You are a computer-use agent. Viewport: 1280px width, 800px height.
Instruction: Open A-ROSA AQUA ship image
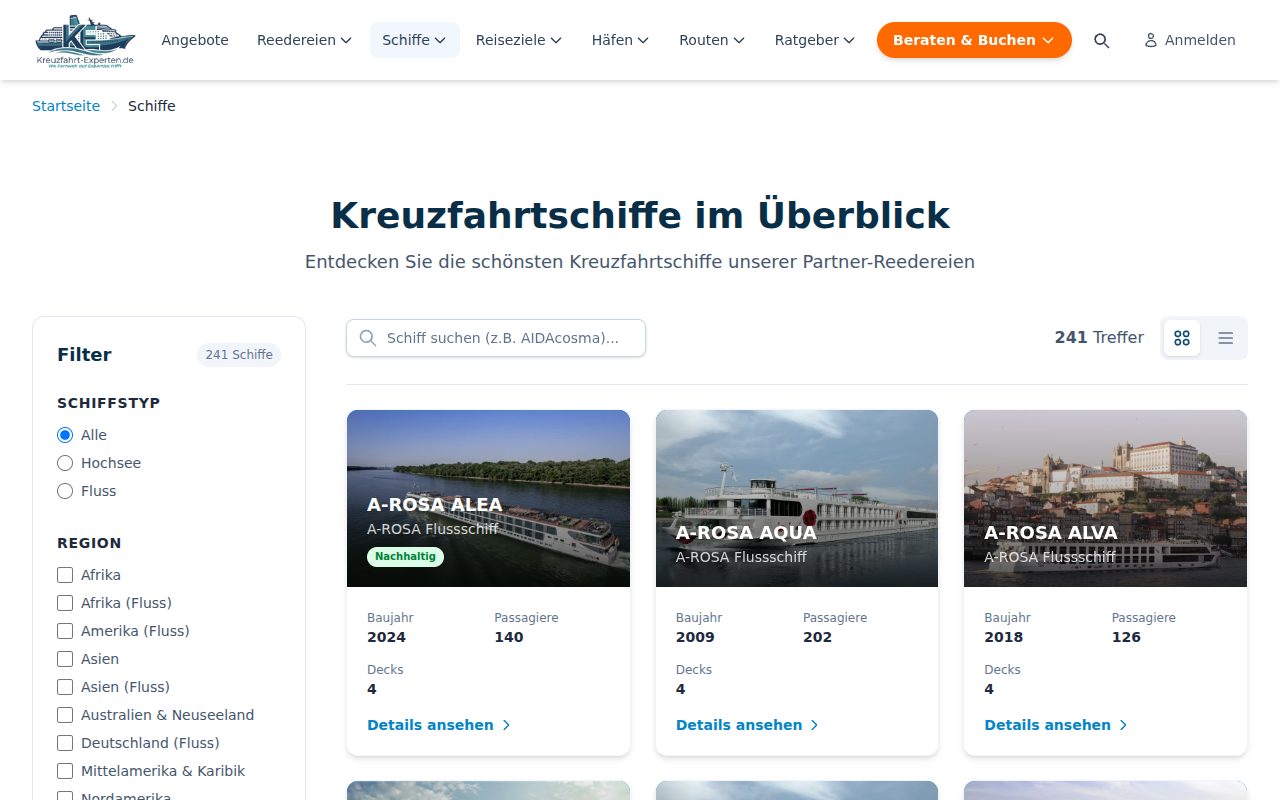(x=797, y=498)
